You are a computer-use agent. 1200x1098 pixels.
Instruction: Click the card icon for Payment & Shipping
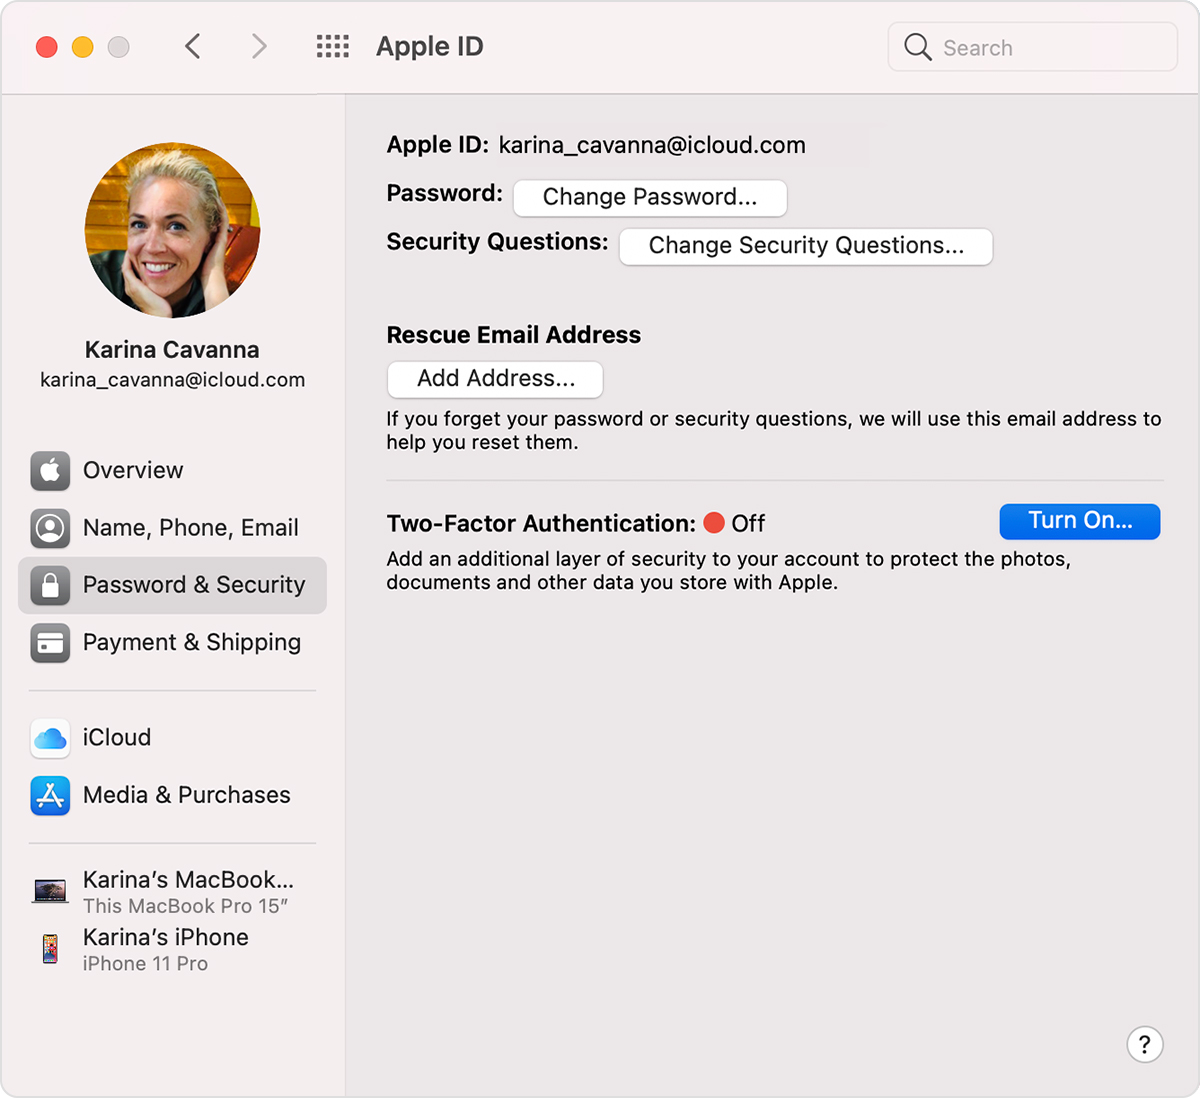[x=50, y=643]
